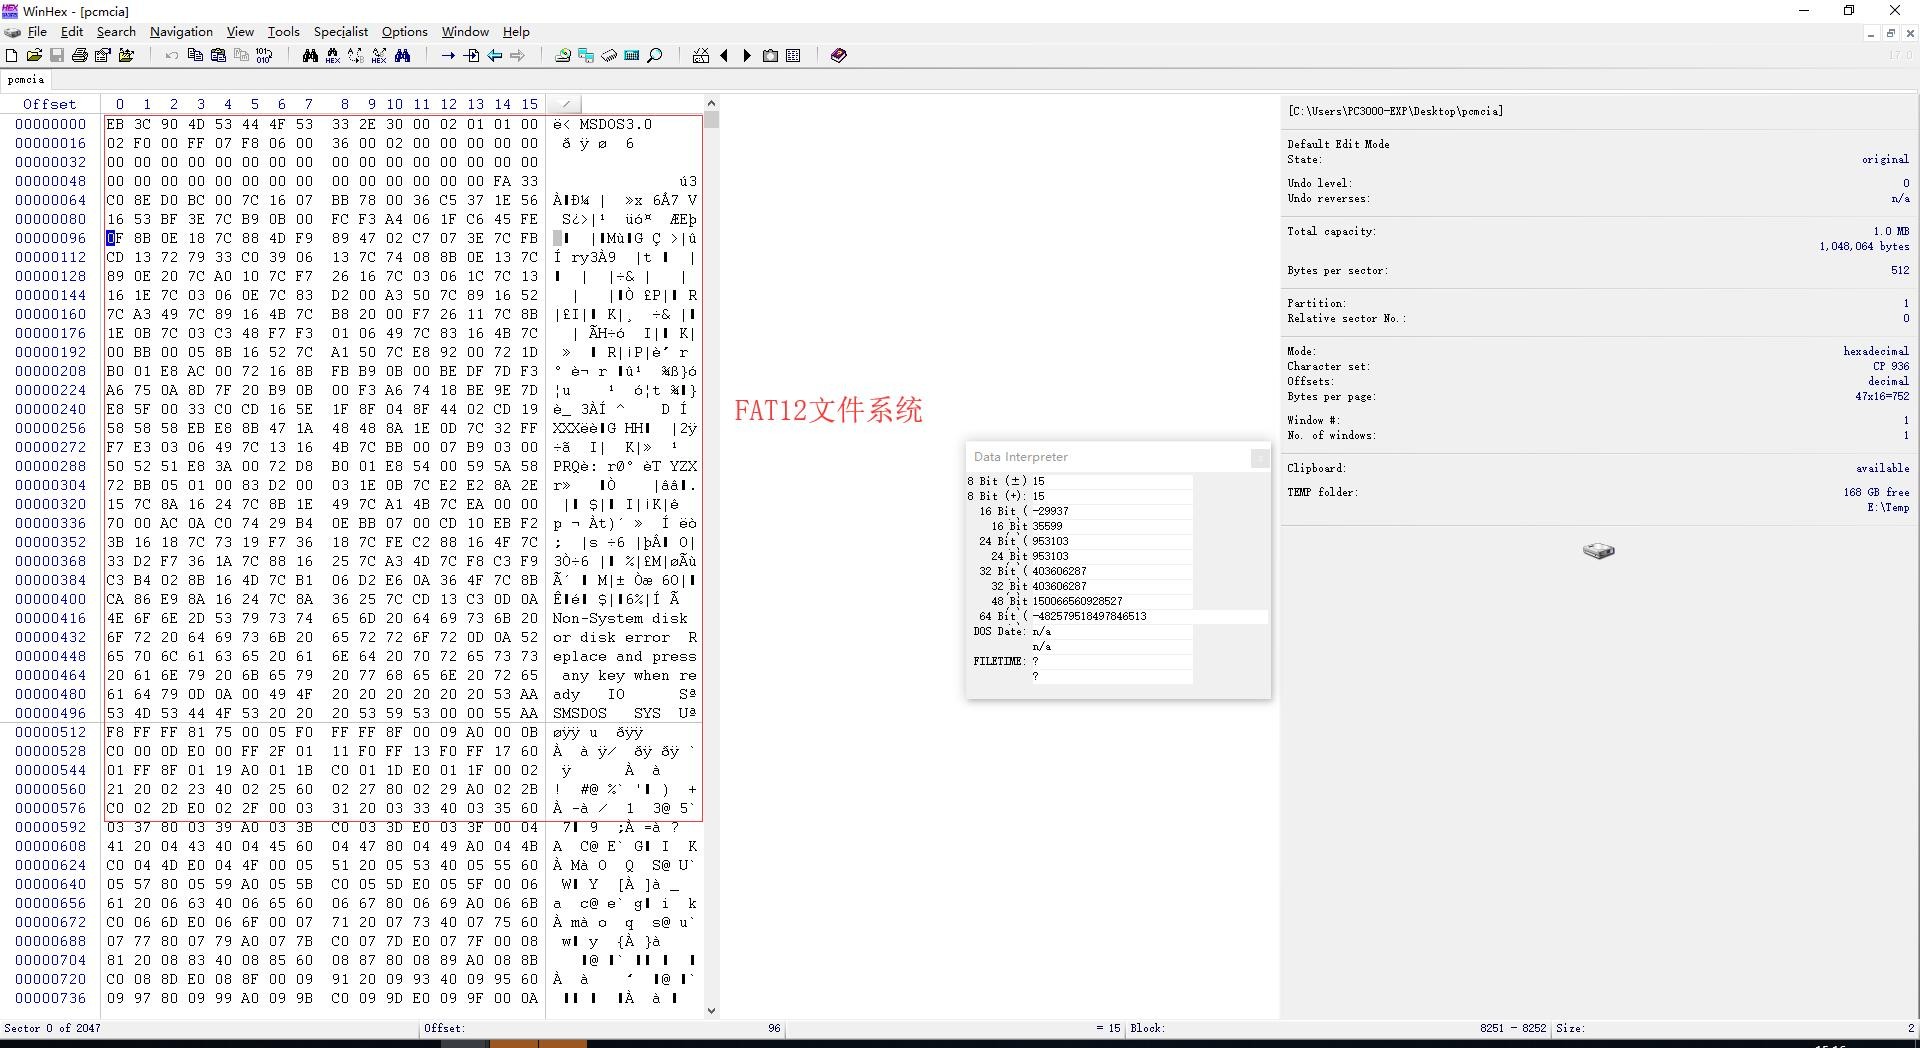Screen dimensions: 1920x1048
Task: Click the offset label 00000512
Action: click(51, 732)
